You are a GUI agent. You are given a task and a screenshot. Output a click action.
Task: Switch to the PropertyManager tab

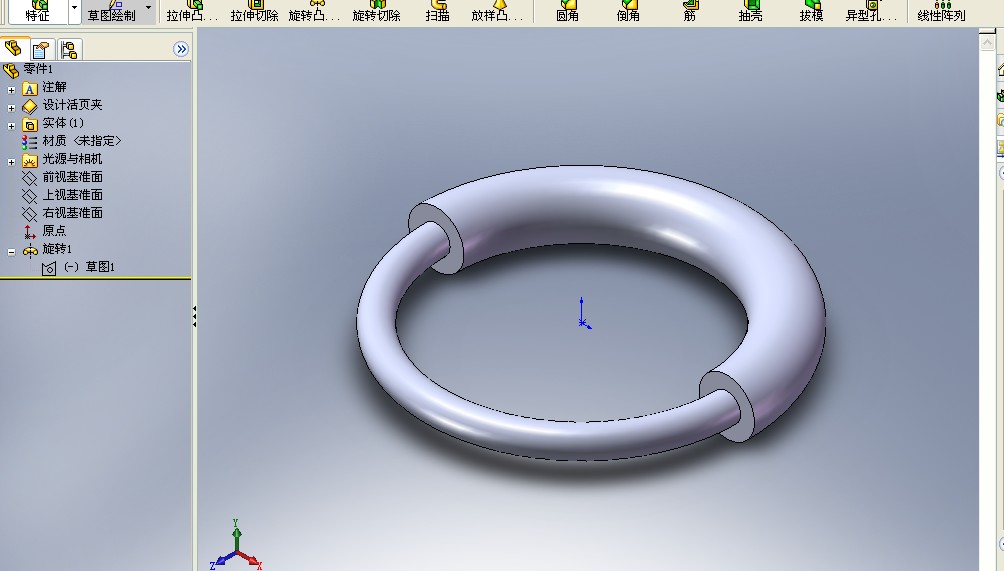tap(41, 49)
